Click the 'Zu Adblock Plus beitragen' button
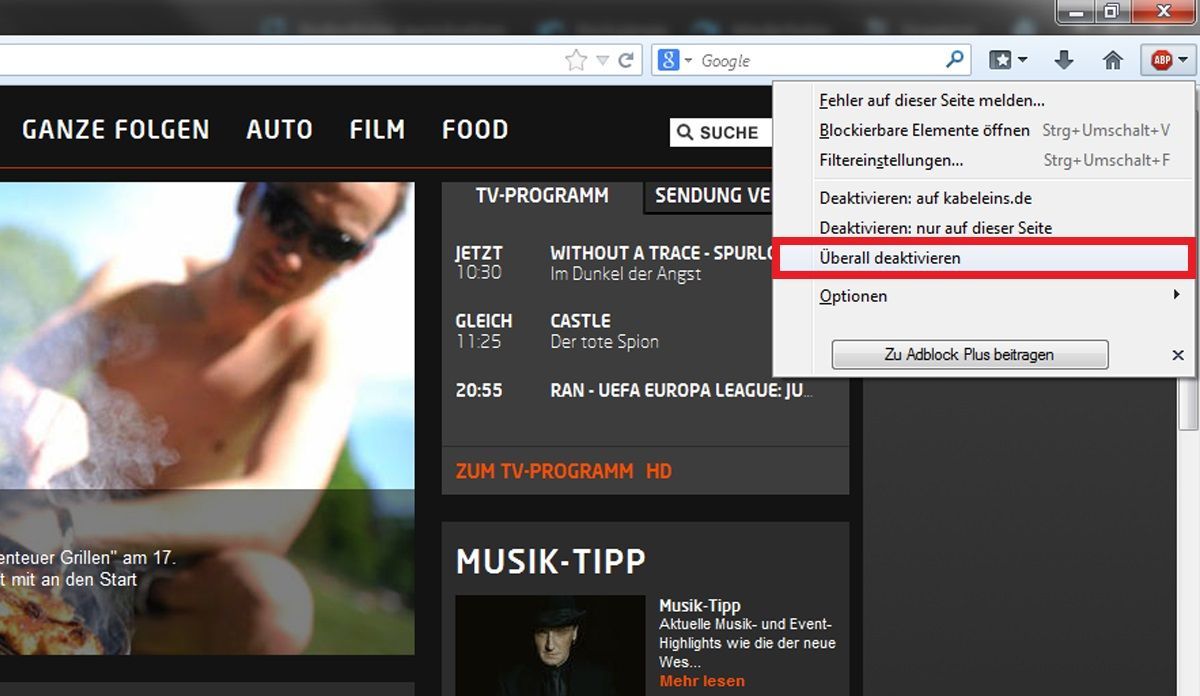The width and height of the screenshot is (1200, 696). click(970, 354)
